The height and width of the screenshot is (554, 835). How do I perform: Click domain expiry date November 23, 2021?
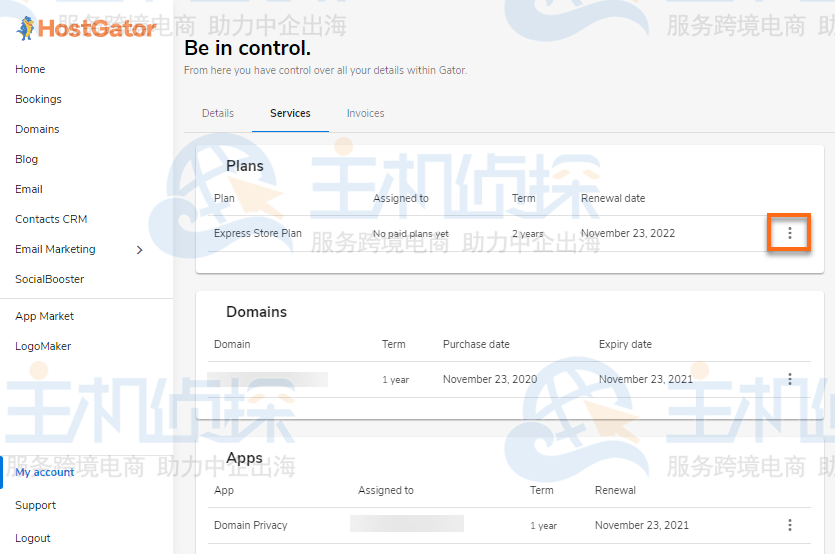(646, 379)
